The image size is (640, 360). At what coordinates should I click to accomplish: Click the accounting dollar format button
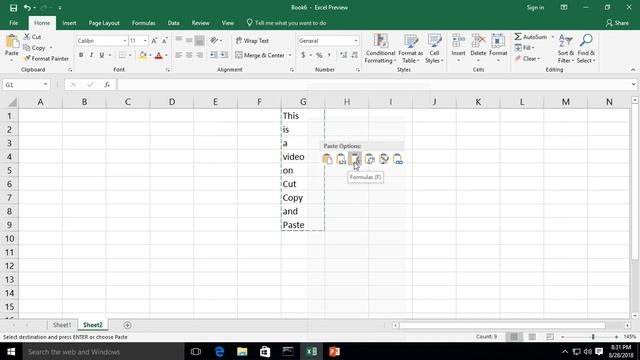[303, 55]
